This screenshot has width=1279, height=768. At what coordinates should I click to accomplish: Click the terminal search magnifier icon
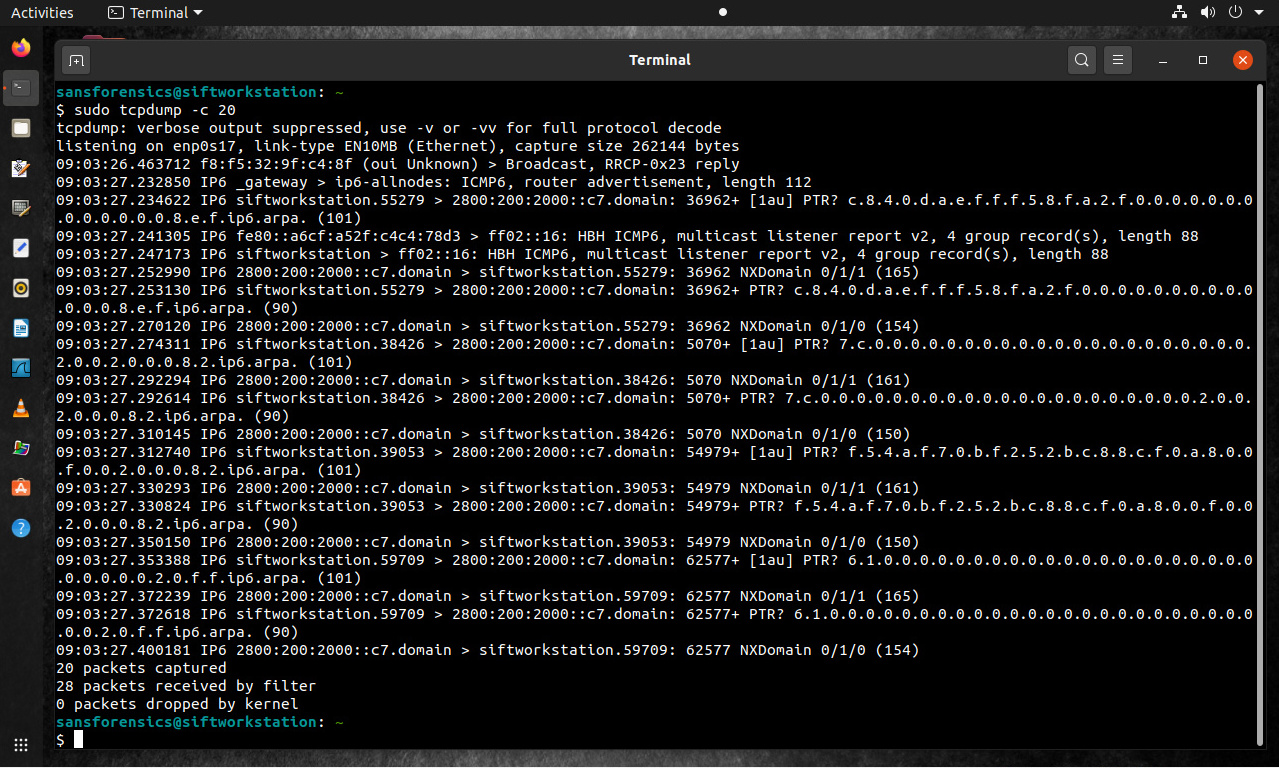(1081, 60)
